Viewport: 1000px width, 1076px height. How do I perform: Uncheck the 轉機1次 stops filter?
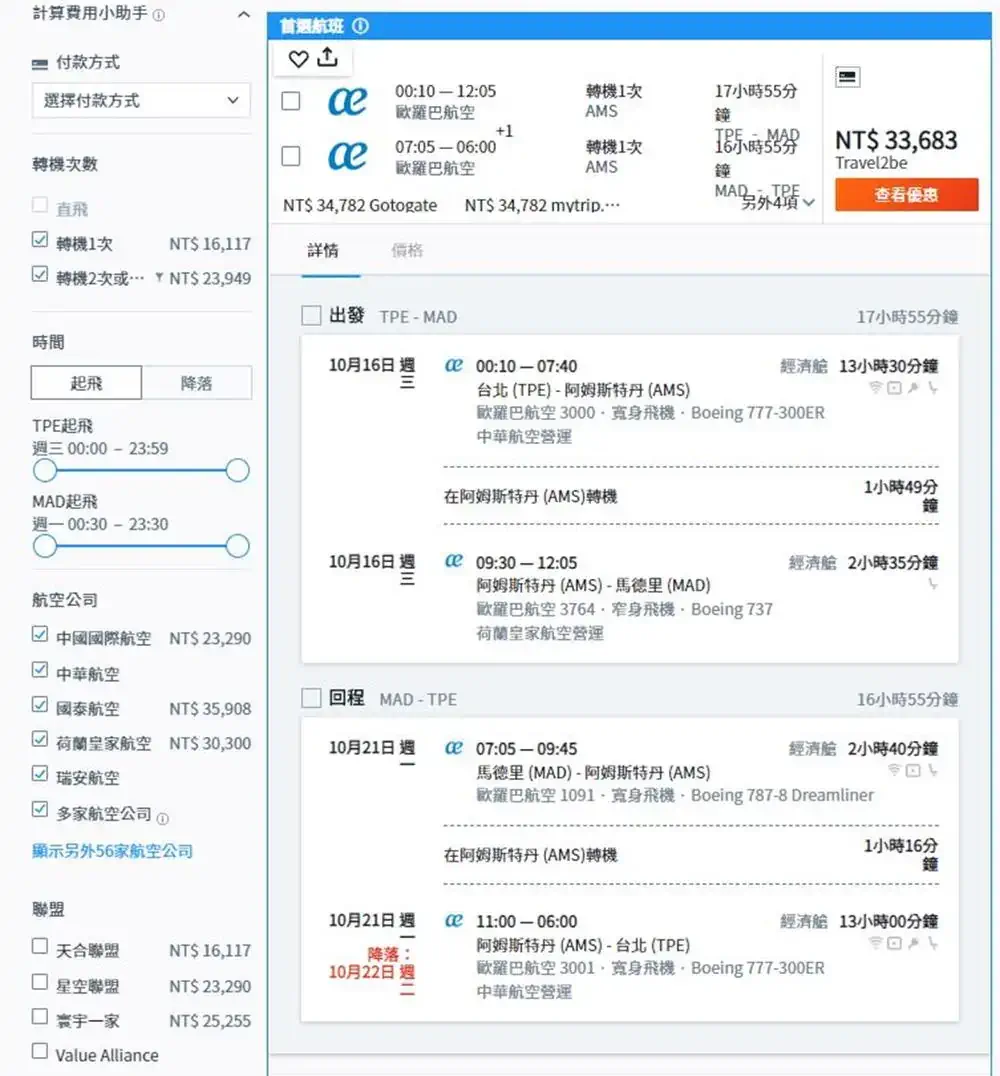[x=40, y=239]
